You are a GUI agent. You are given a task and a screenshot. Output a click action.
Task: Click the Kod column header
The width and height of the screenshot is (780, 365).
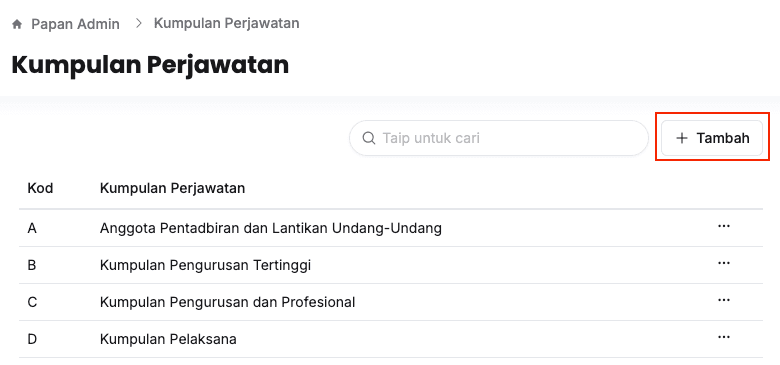(x=40, y=188)
